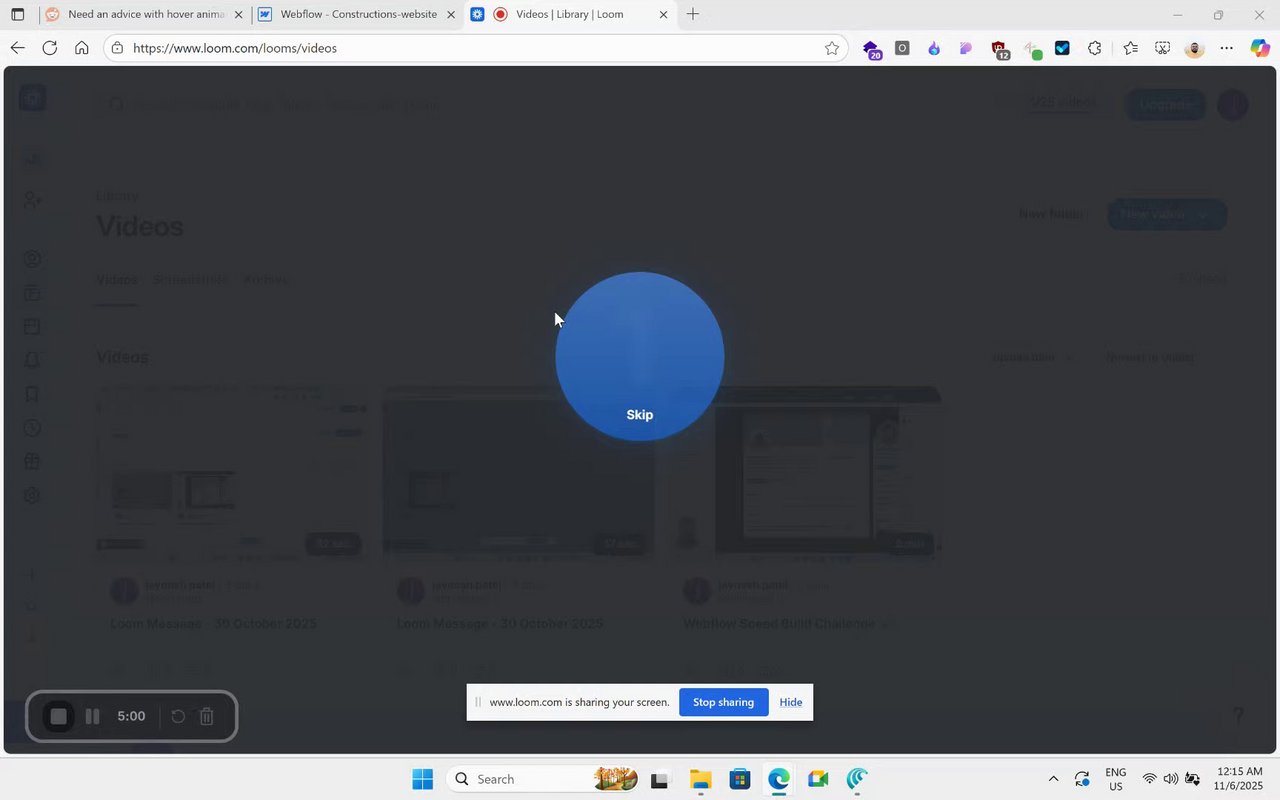Close the 'Need an advice' tab

coord(238,15)
